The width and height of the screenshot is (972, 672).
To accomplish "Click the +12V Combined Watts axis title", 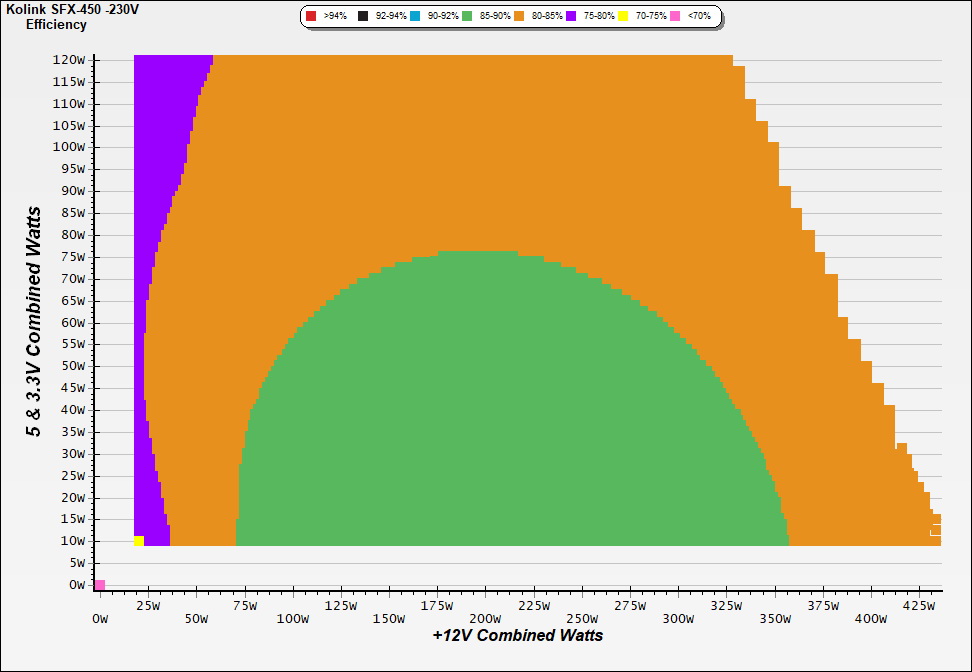I will 518,635.
